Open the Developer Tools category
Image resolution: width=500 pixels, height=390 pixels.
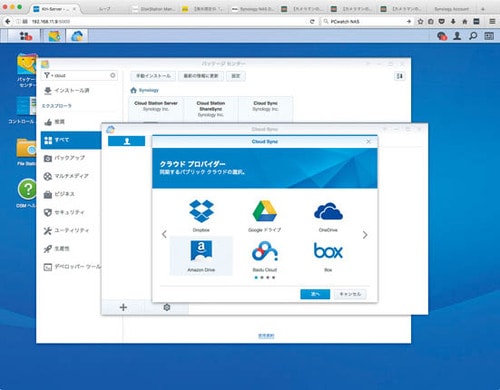point(71,267)
